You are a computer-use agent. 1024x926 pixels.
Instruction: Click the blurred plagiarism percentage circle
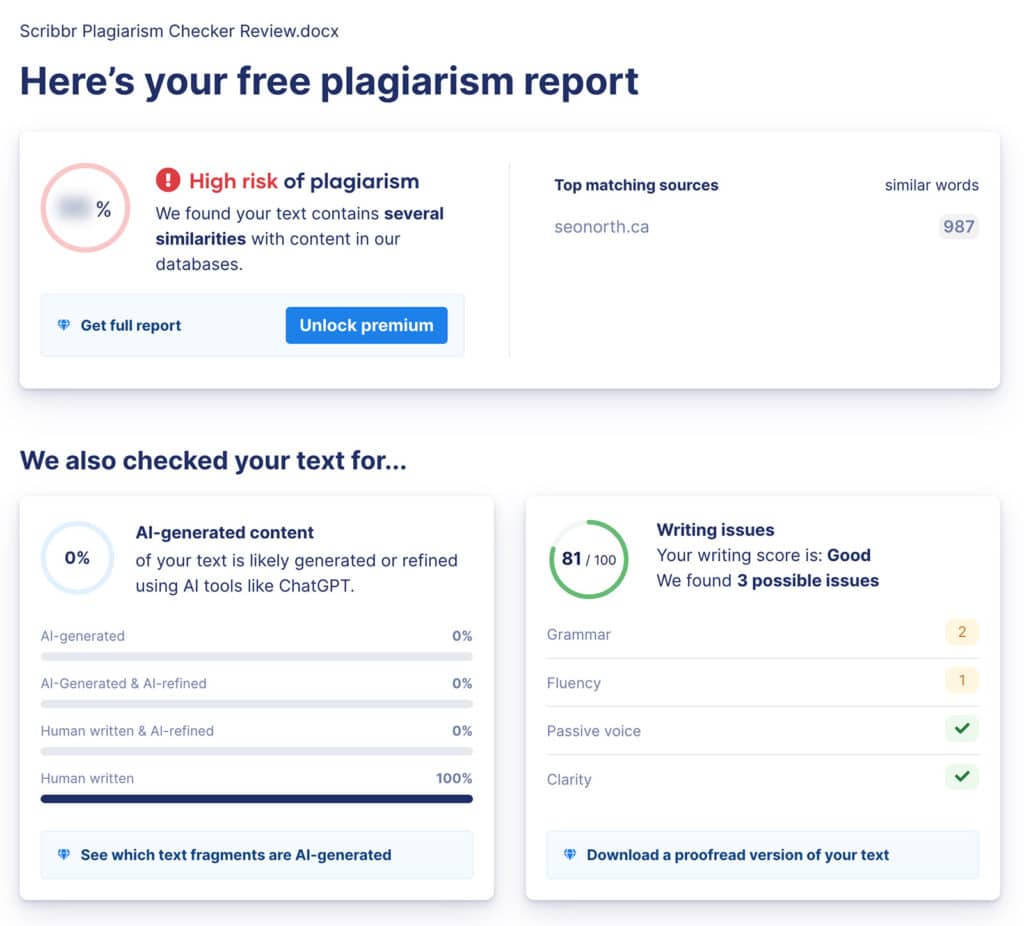coord(85,208)
